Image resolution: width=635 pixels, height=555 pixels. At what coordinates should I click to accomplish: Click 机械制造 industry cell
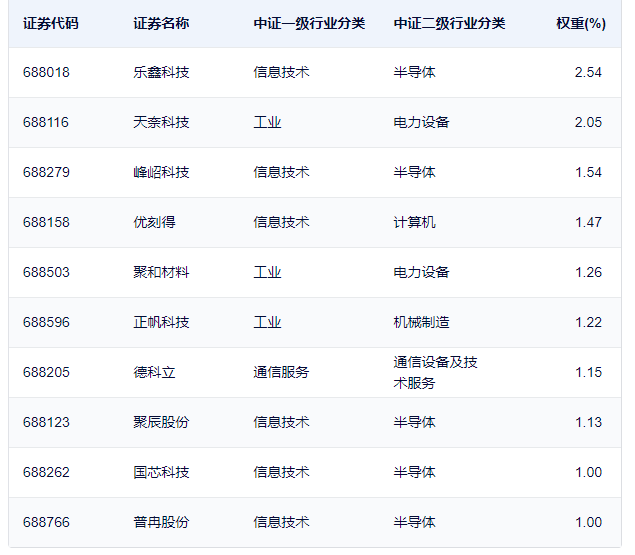click(x=422, y=322)
